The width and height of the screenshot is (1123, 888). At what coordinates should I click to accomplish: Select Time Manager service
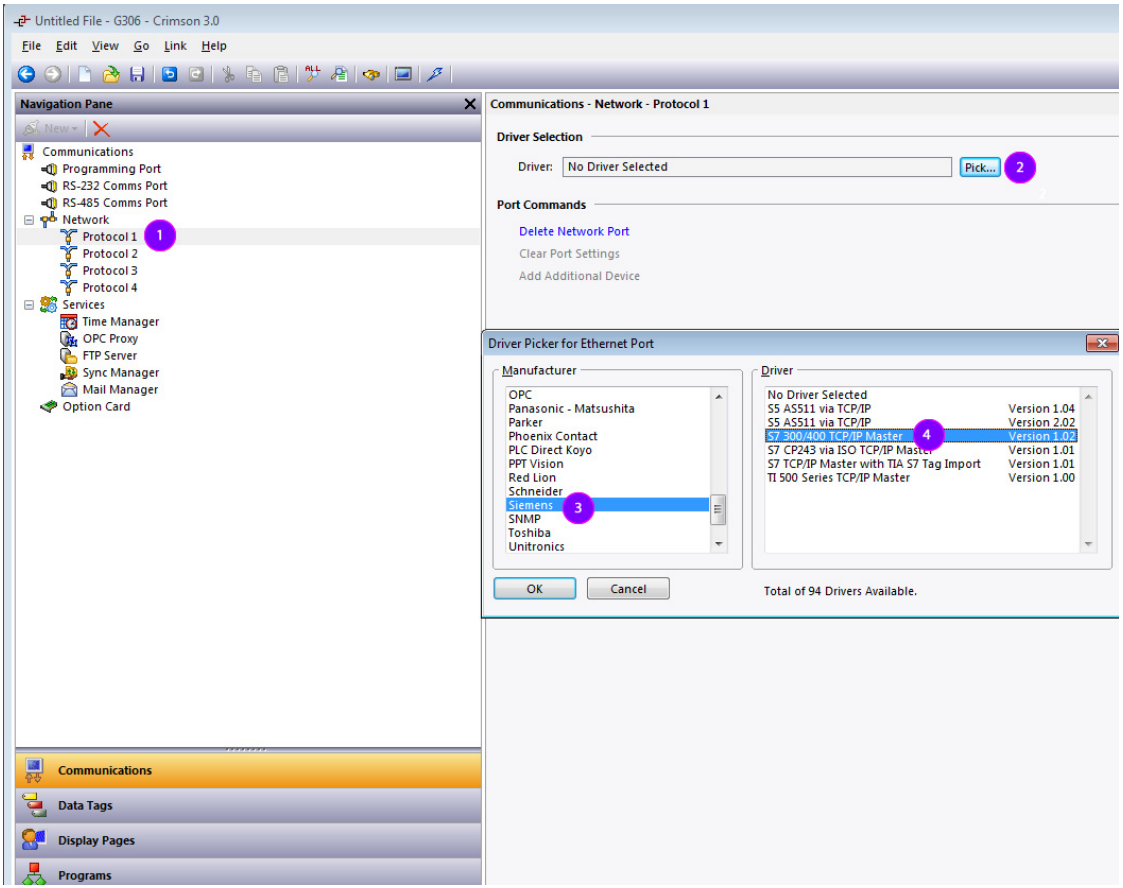click(x=120, y=322)
